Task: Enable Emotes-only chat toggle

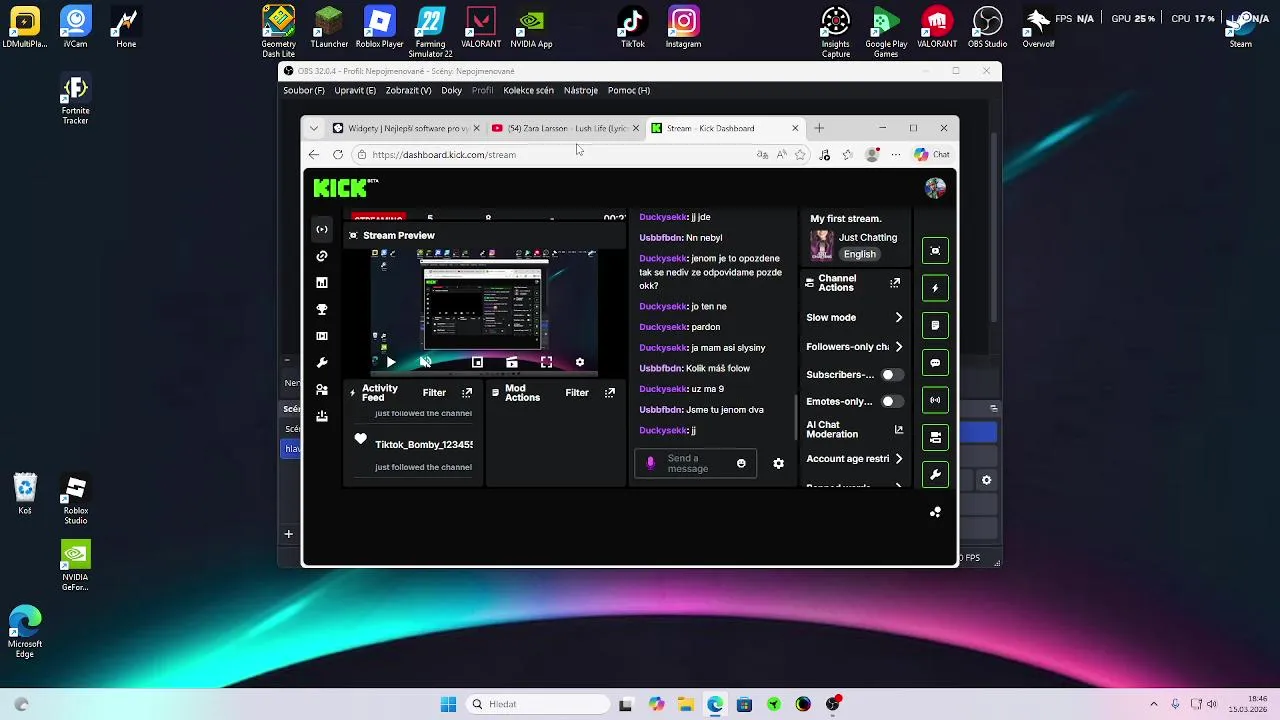Action: coord(891,402)
